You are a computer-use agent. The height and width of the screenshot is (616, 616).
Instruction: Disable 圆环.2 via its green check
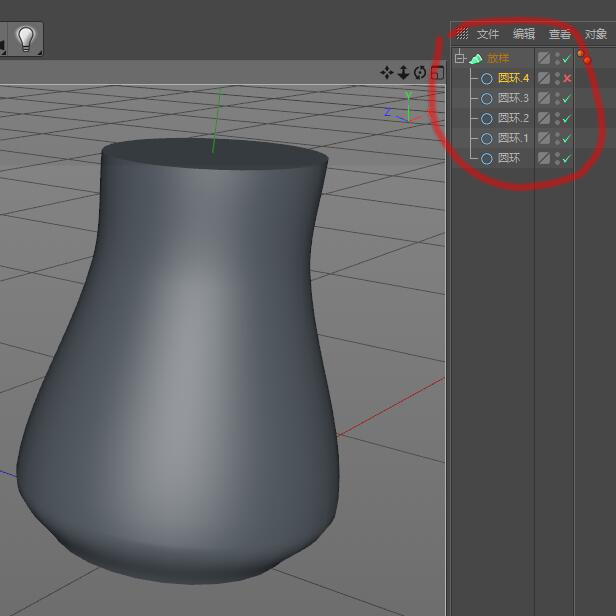click(x=566, y=118)
